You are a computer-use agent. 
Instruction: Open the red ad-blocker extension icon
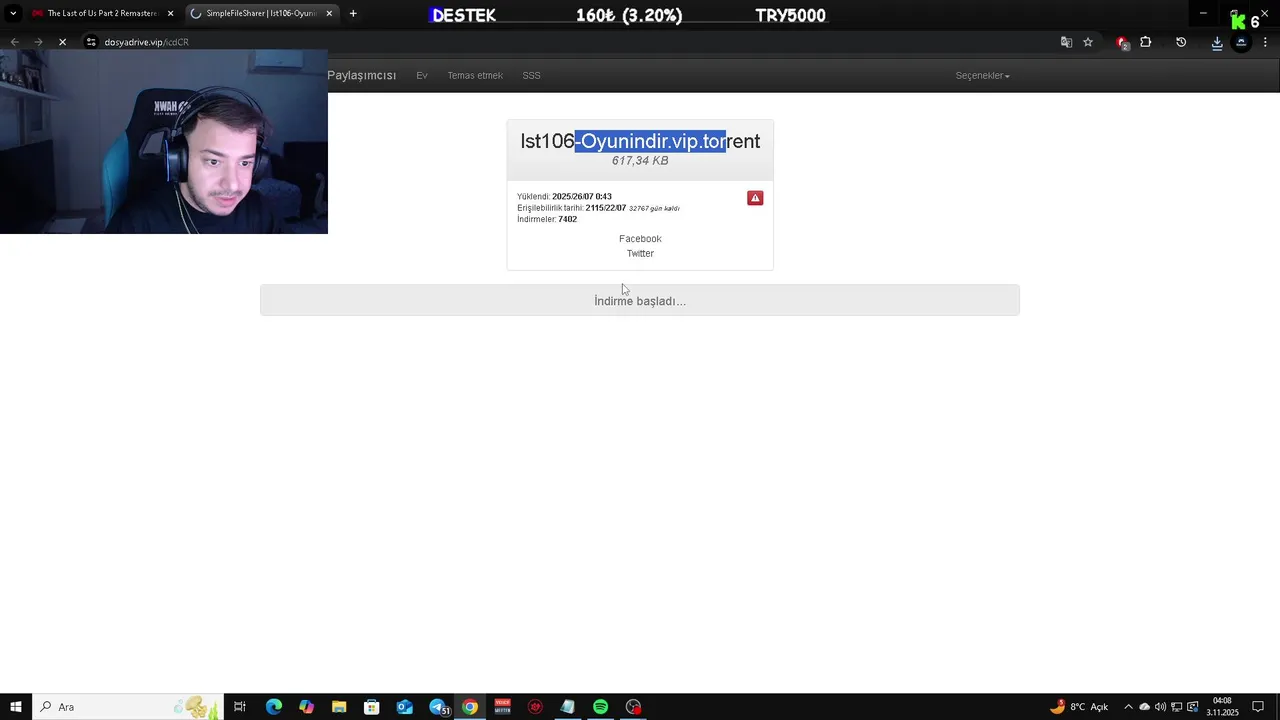coord(1122,42)
